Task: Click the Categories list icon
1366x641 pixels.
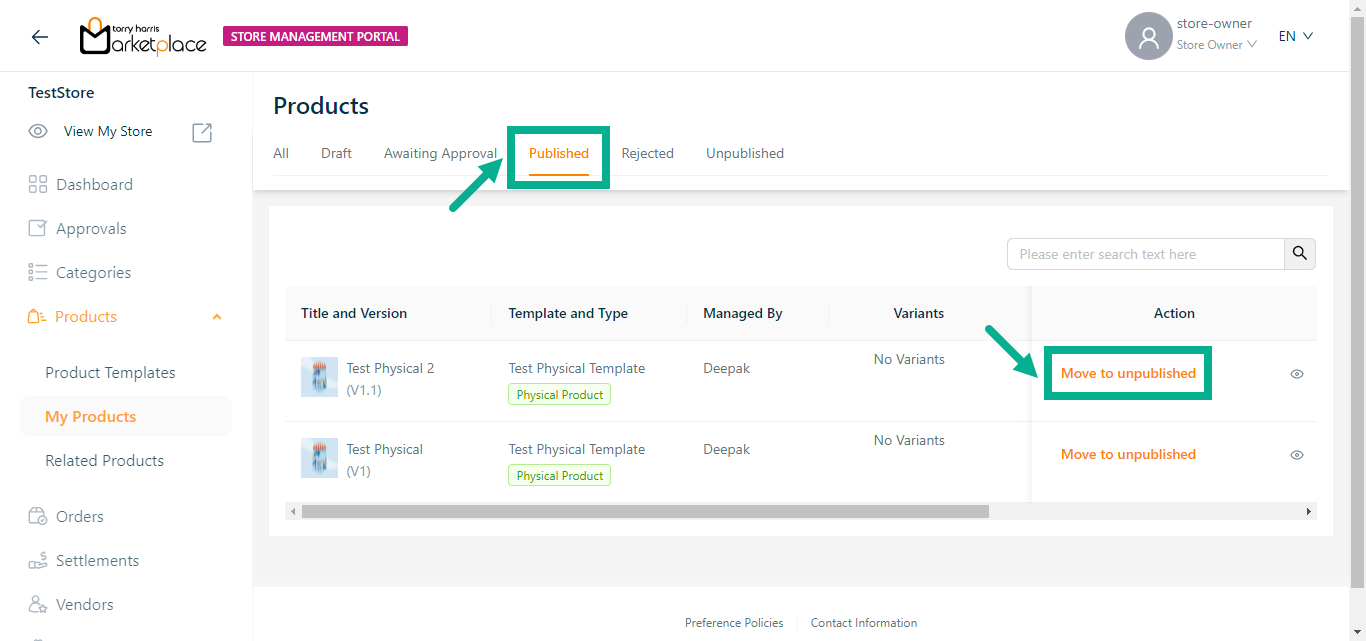Action: tap(38, 272)
